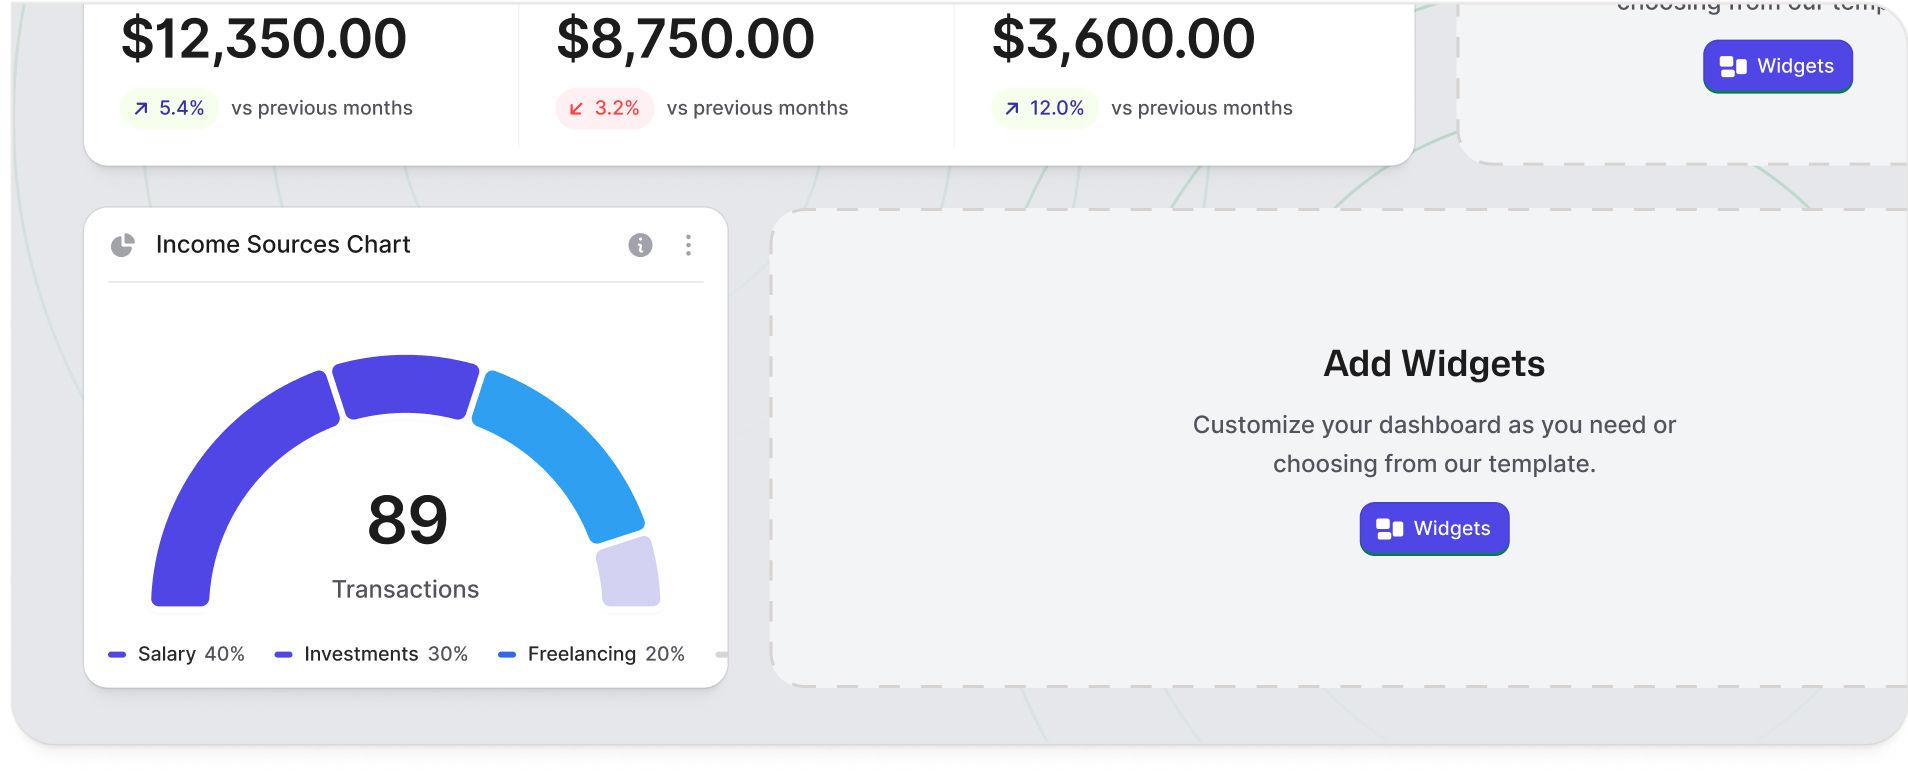Click the Income Sources Chart title
Viewport: 1908px width, 779px height.
click(283, 245)
